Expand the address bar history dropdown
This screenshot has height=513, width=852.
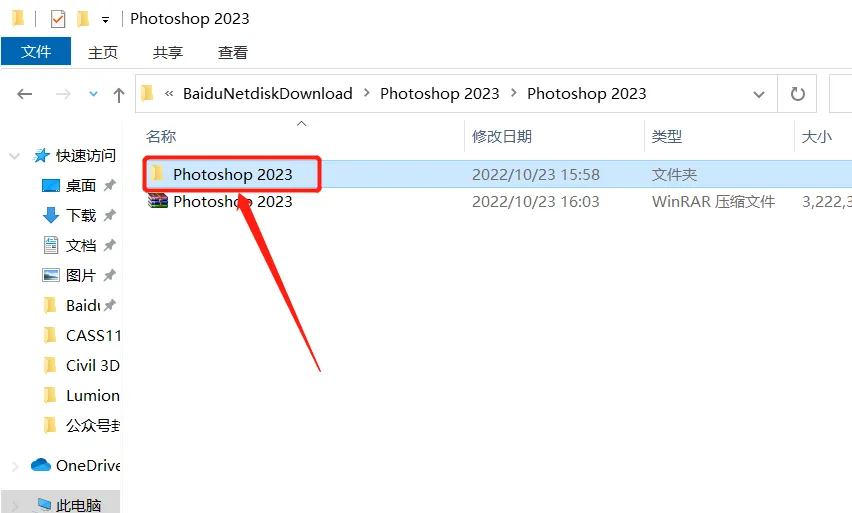click(x=759, y=94)
